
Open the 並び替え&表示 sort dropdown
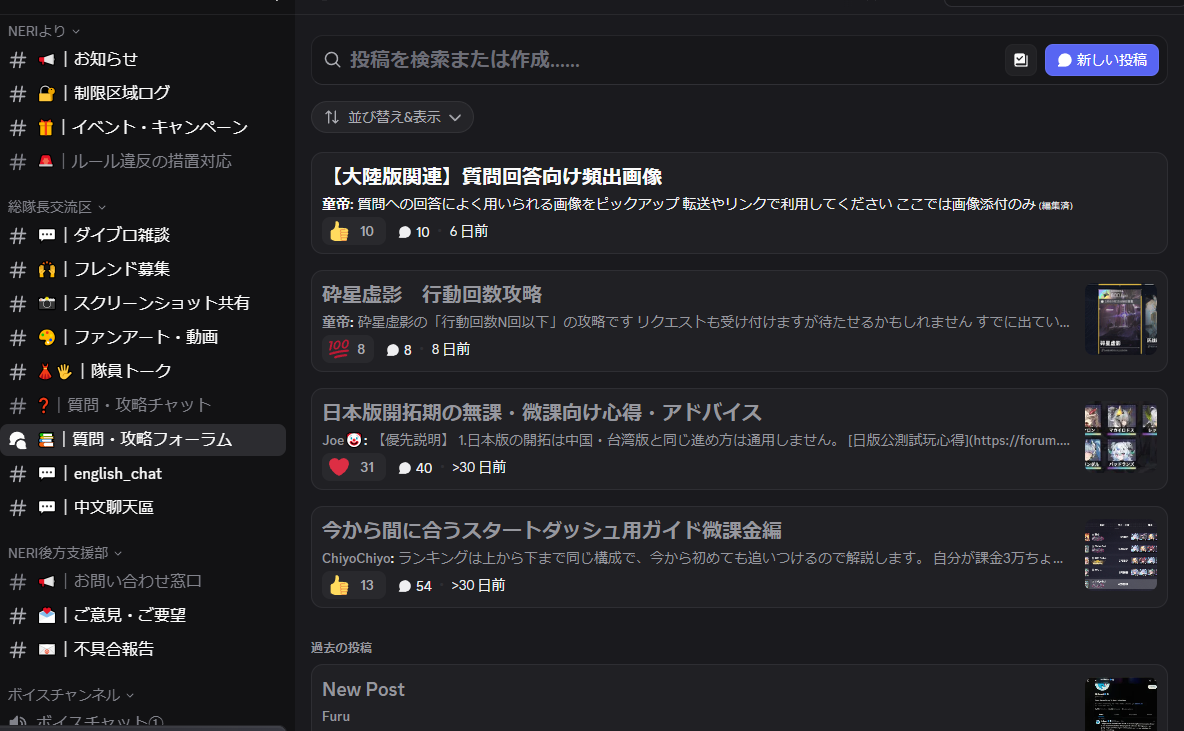pyautogui.click(x=392, y=117)
